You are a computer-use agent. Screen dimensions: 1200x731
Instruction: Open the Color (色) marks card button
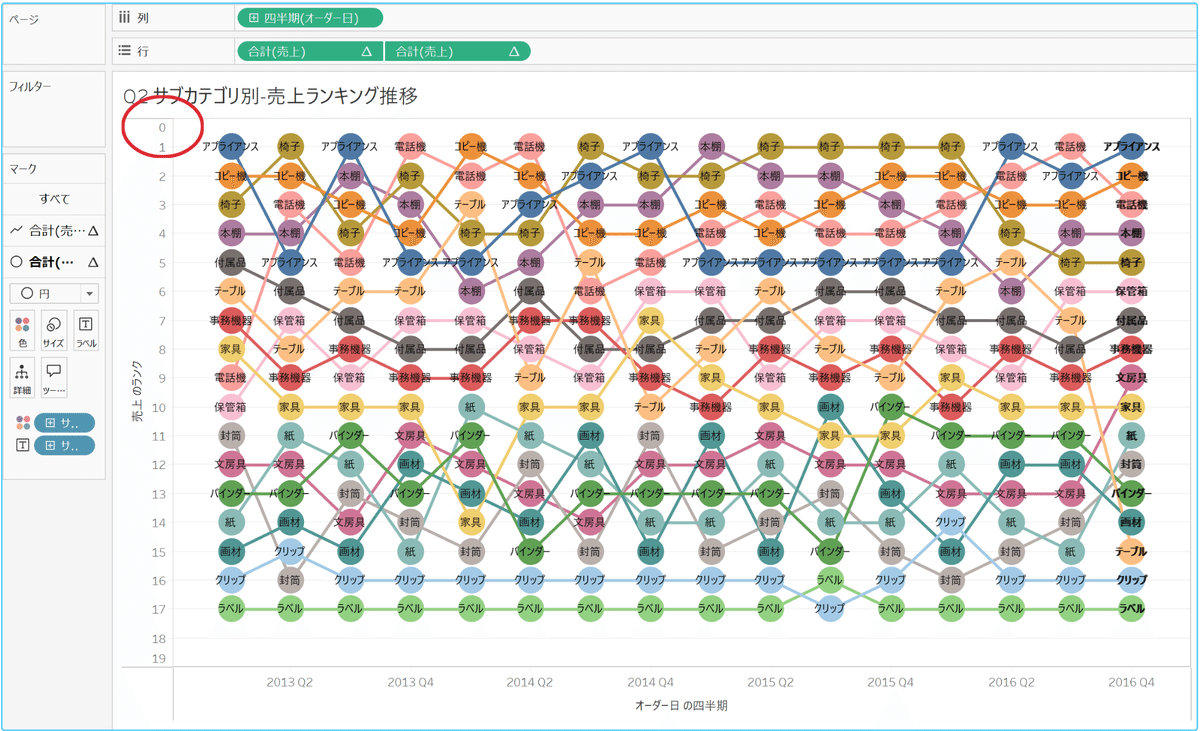[x=22, y=329]
